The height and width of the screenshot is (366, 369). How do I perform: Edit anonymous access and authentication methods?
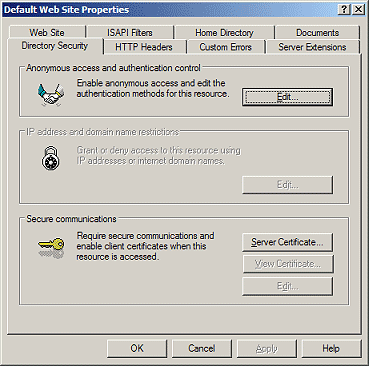point(287,97)
